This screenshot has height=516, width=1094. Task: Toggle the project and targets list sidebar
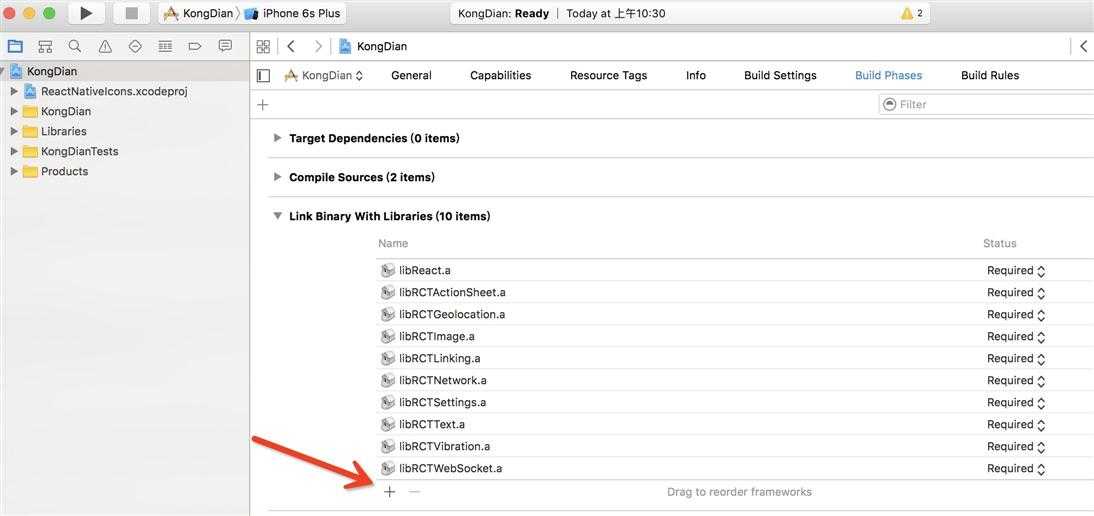tap(263, 75)
